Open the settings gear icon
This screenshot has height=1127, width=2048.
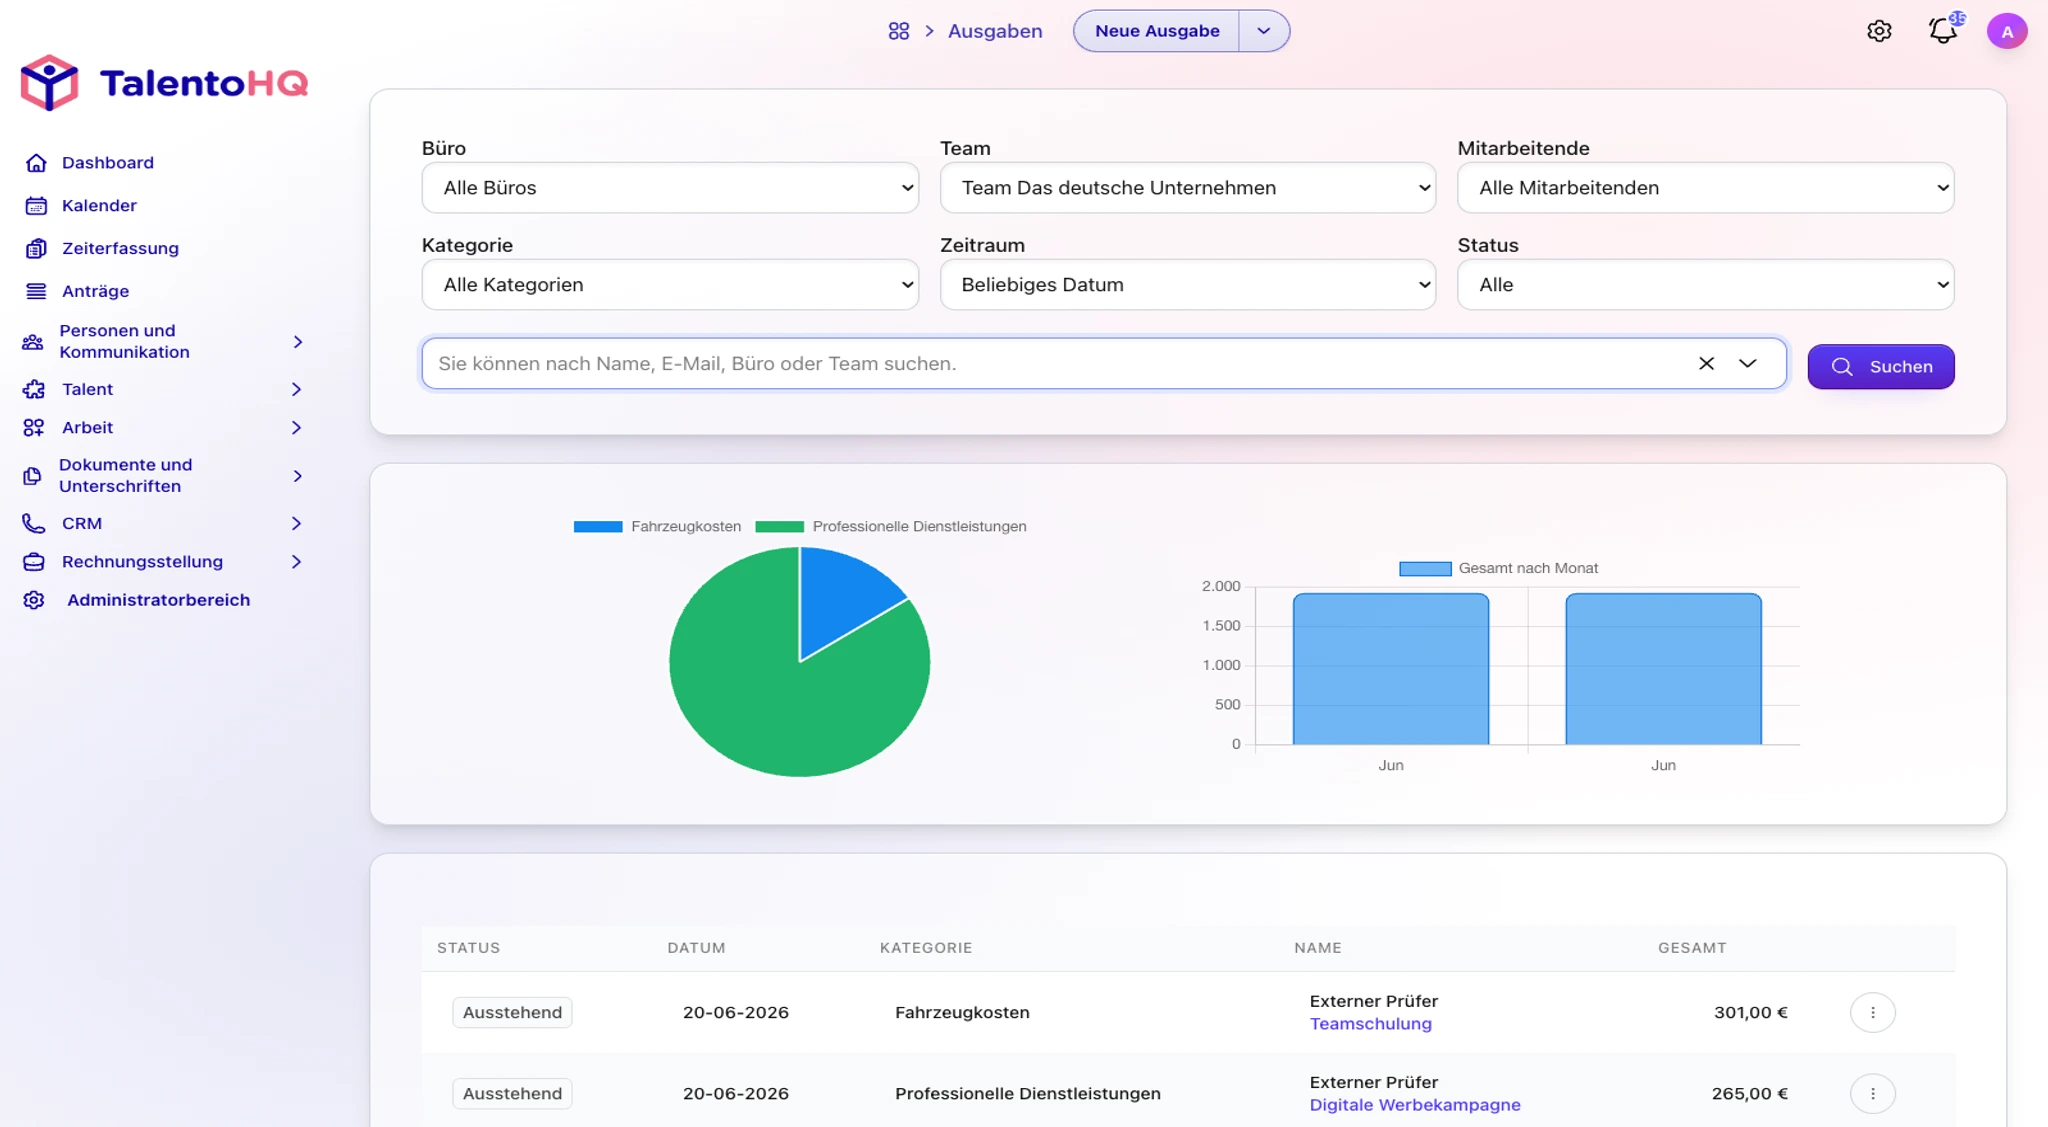[1879, 31]
